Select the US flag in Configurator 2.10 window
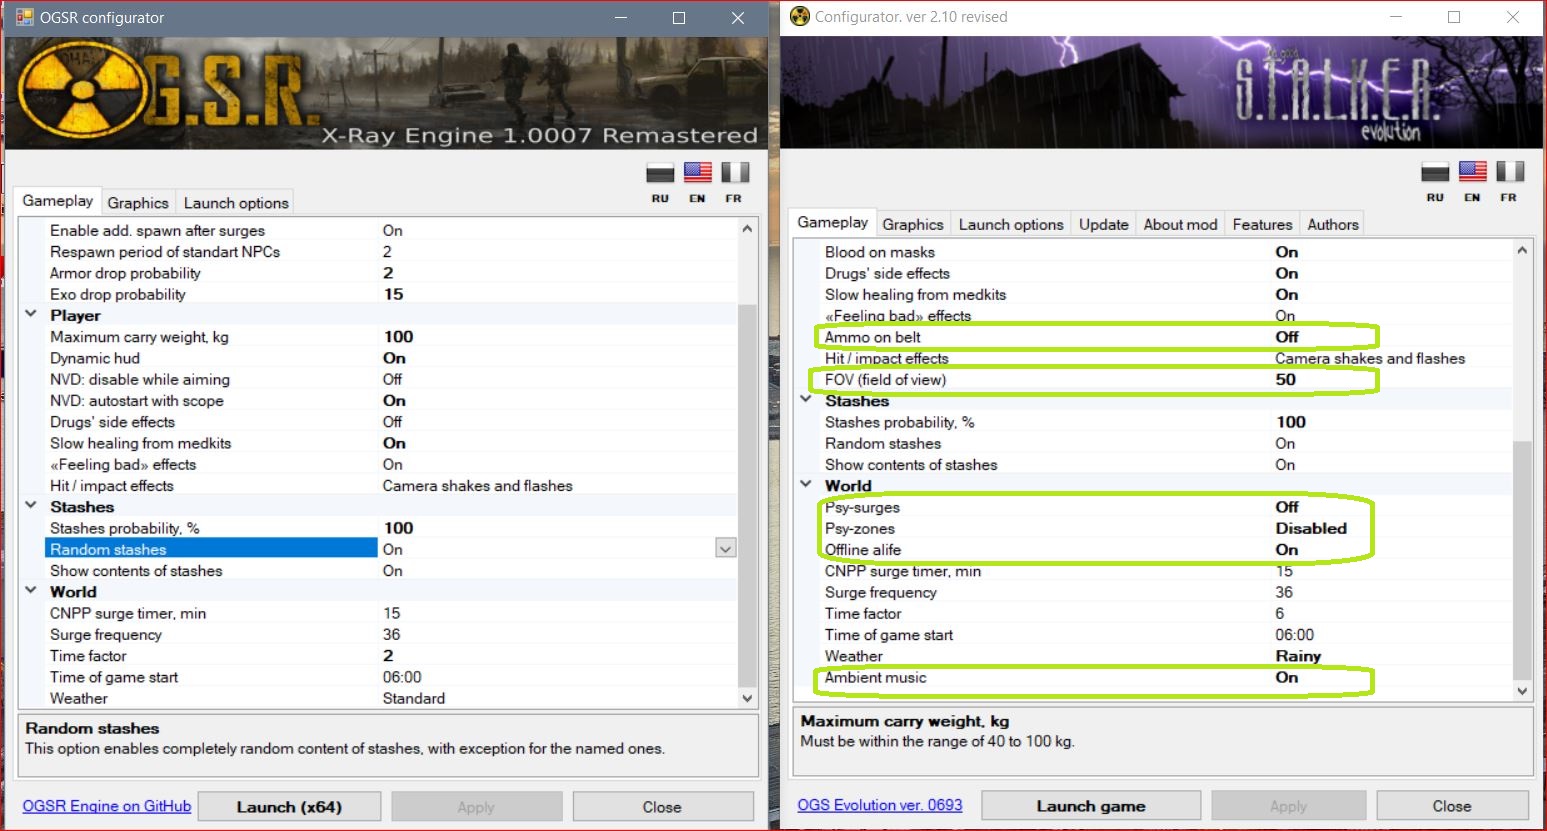Screen dimensions: 1547x831 click(1472, 172)
